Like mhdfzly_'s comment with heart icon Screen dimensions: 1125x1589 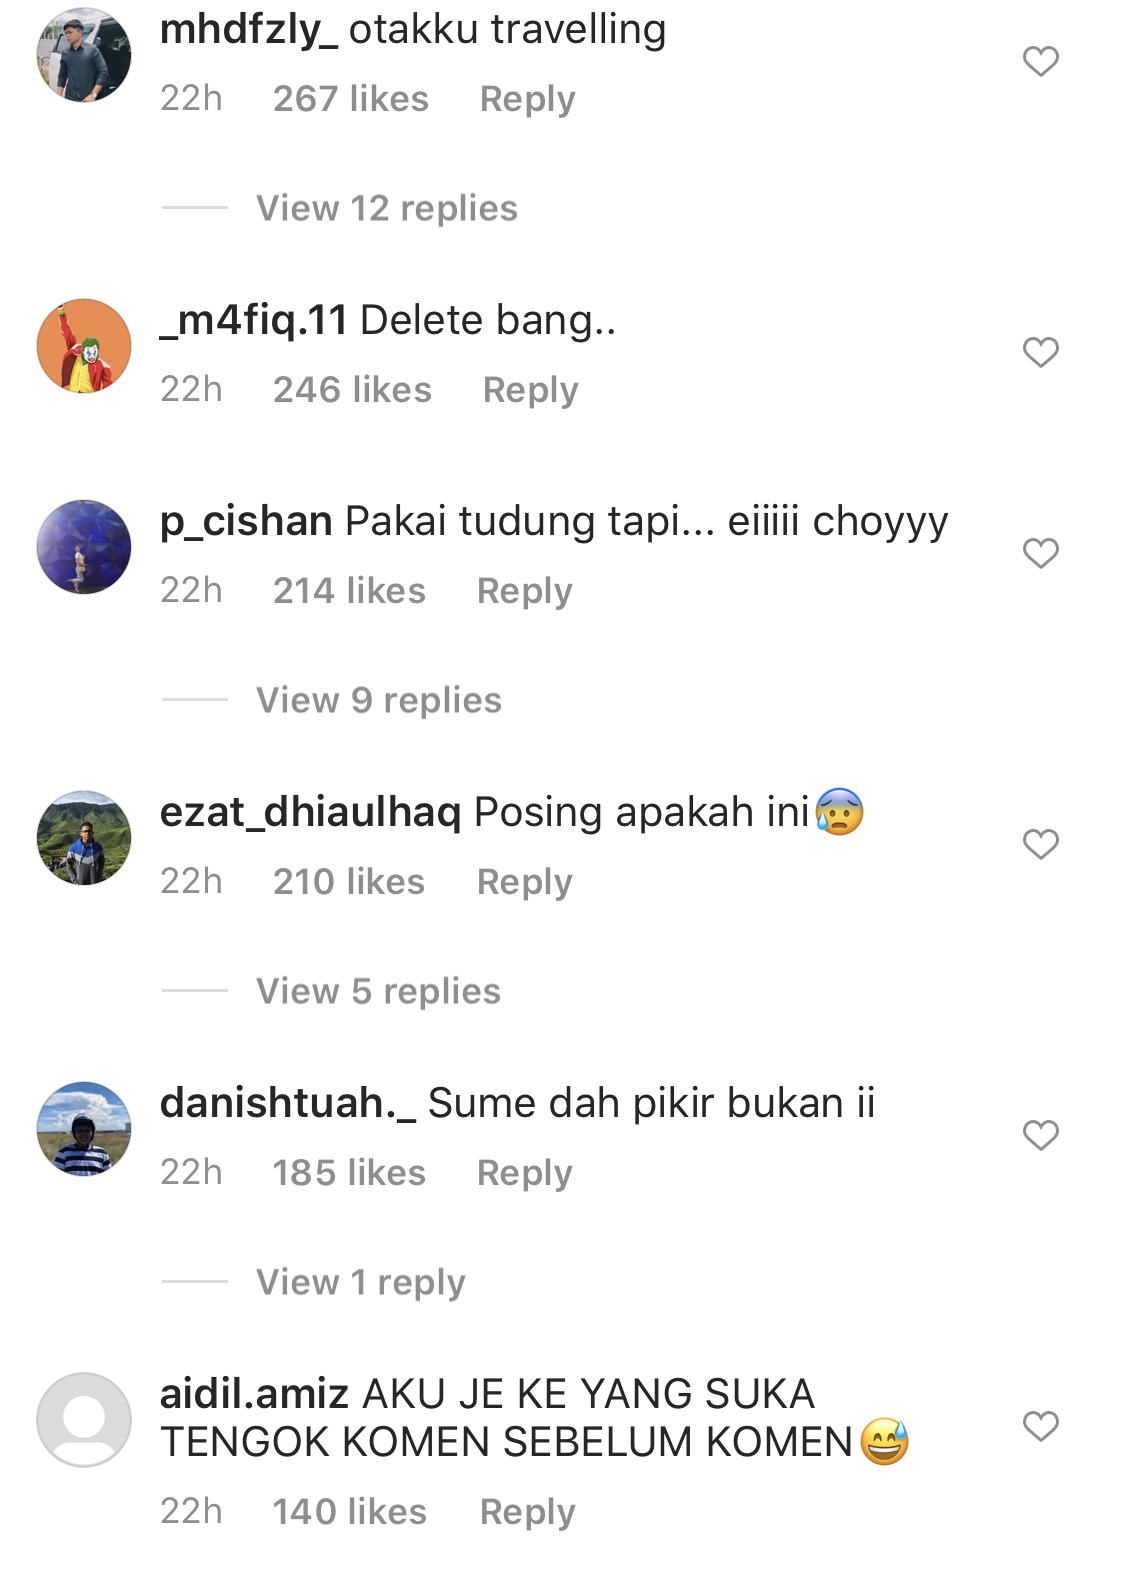1040,62
